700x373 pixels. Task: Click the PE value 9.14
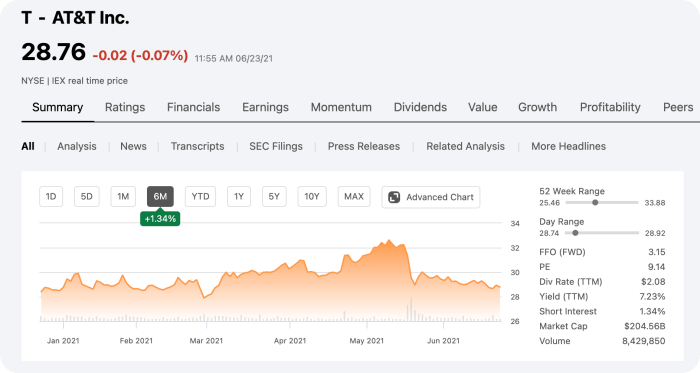coord(657,267)
